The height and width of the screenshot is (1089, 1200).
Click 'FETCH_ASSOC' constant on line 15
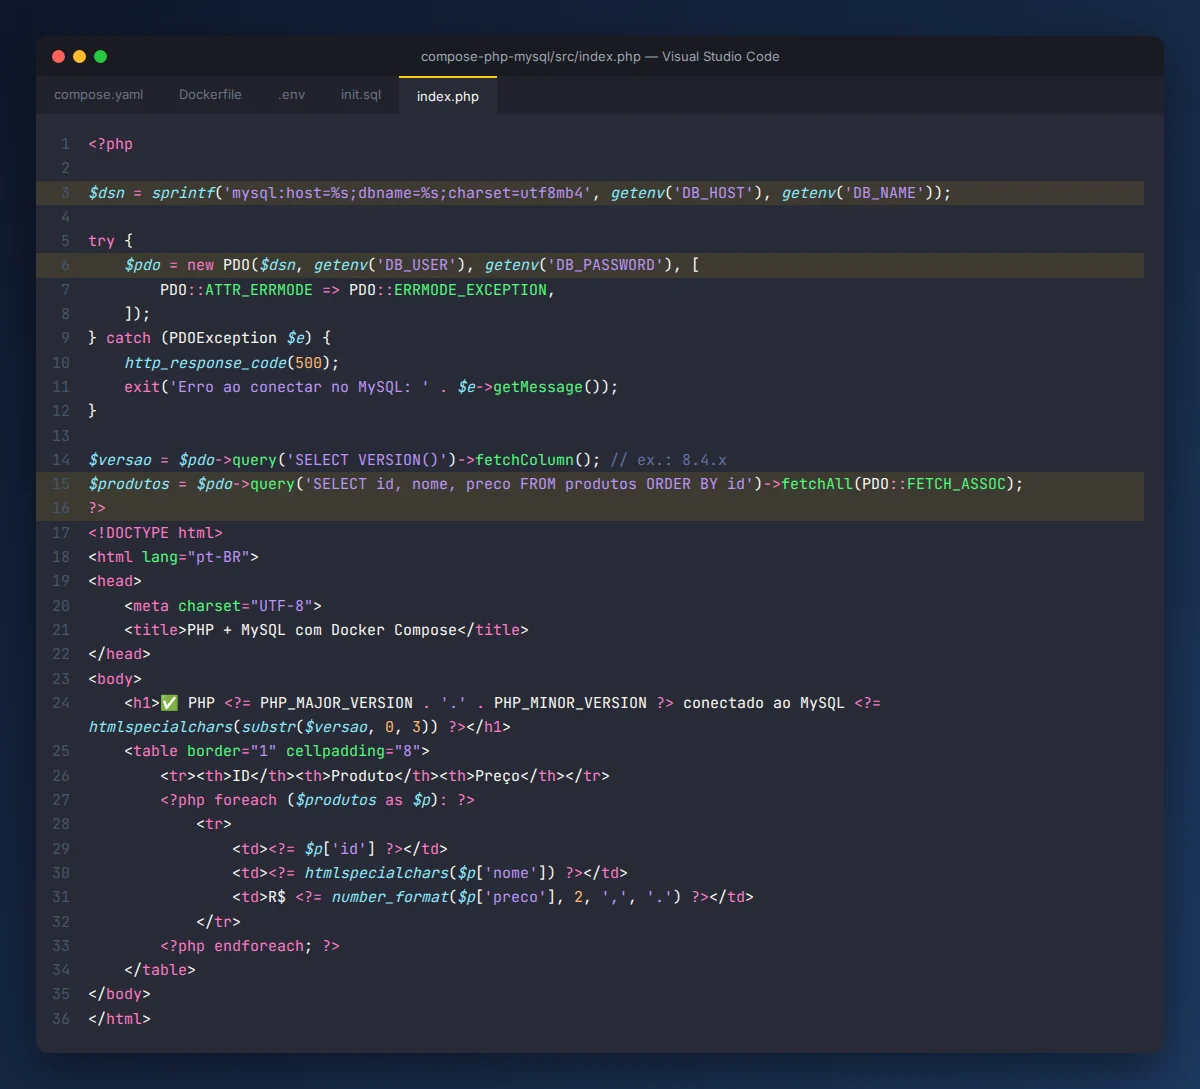click(957, 484)
